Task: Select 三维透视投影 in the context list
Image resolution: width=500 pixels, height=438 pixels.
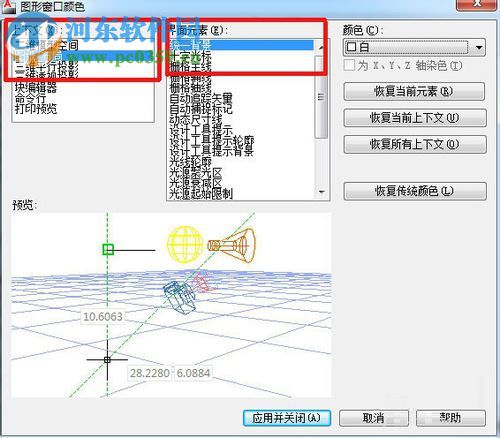Action: click(x=47, y=75)
